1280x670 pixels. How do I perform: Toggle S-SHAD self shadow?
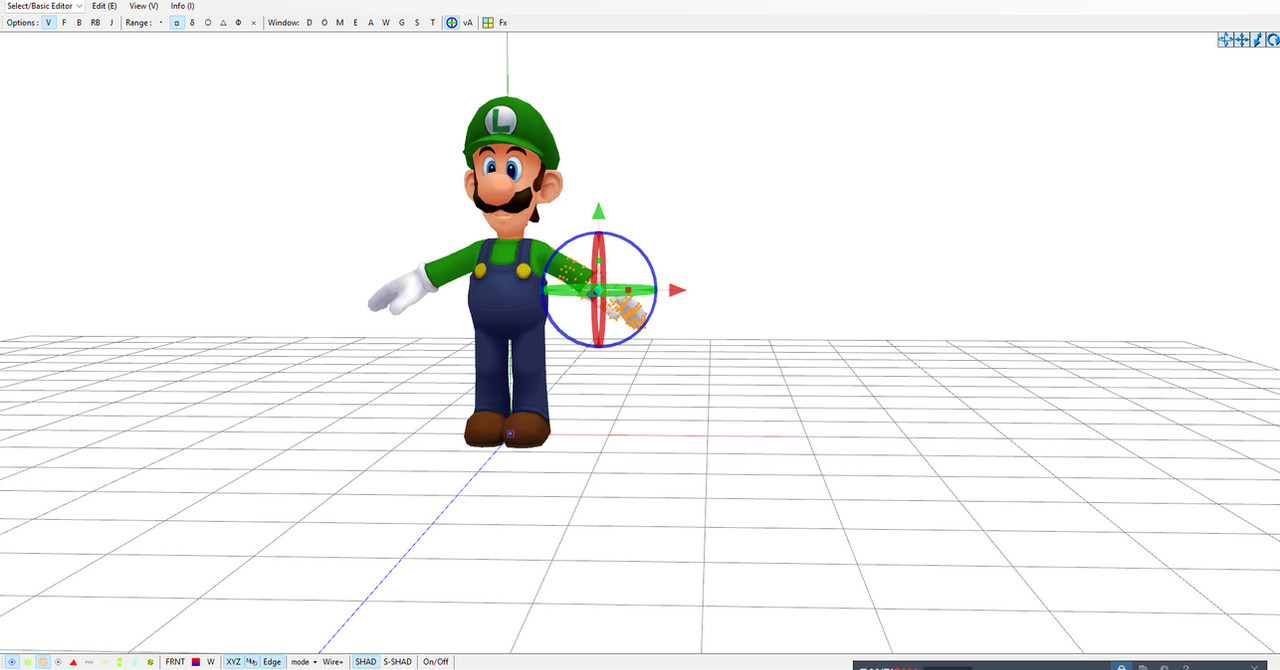pyautogui.click(x=397, y=662)
